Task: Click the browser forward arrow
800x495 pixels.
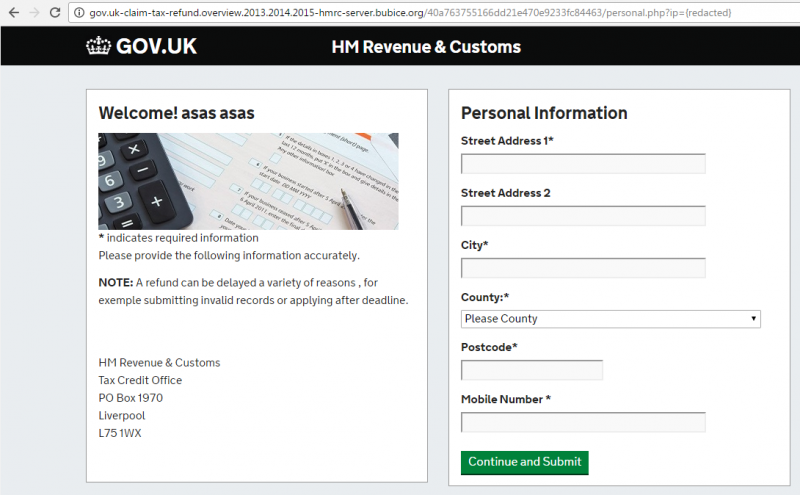Action: [35, 12]
